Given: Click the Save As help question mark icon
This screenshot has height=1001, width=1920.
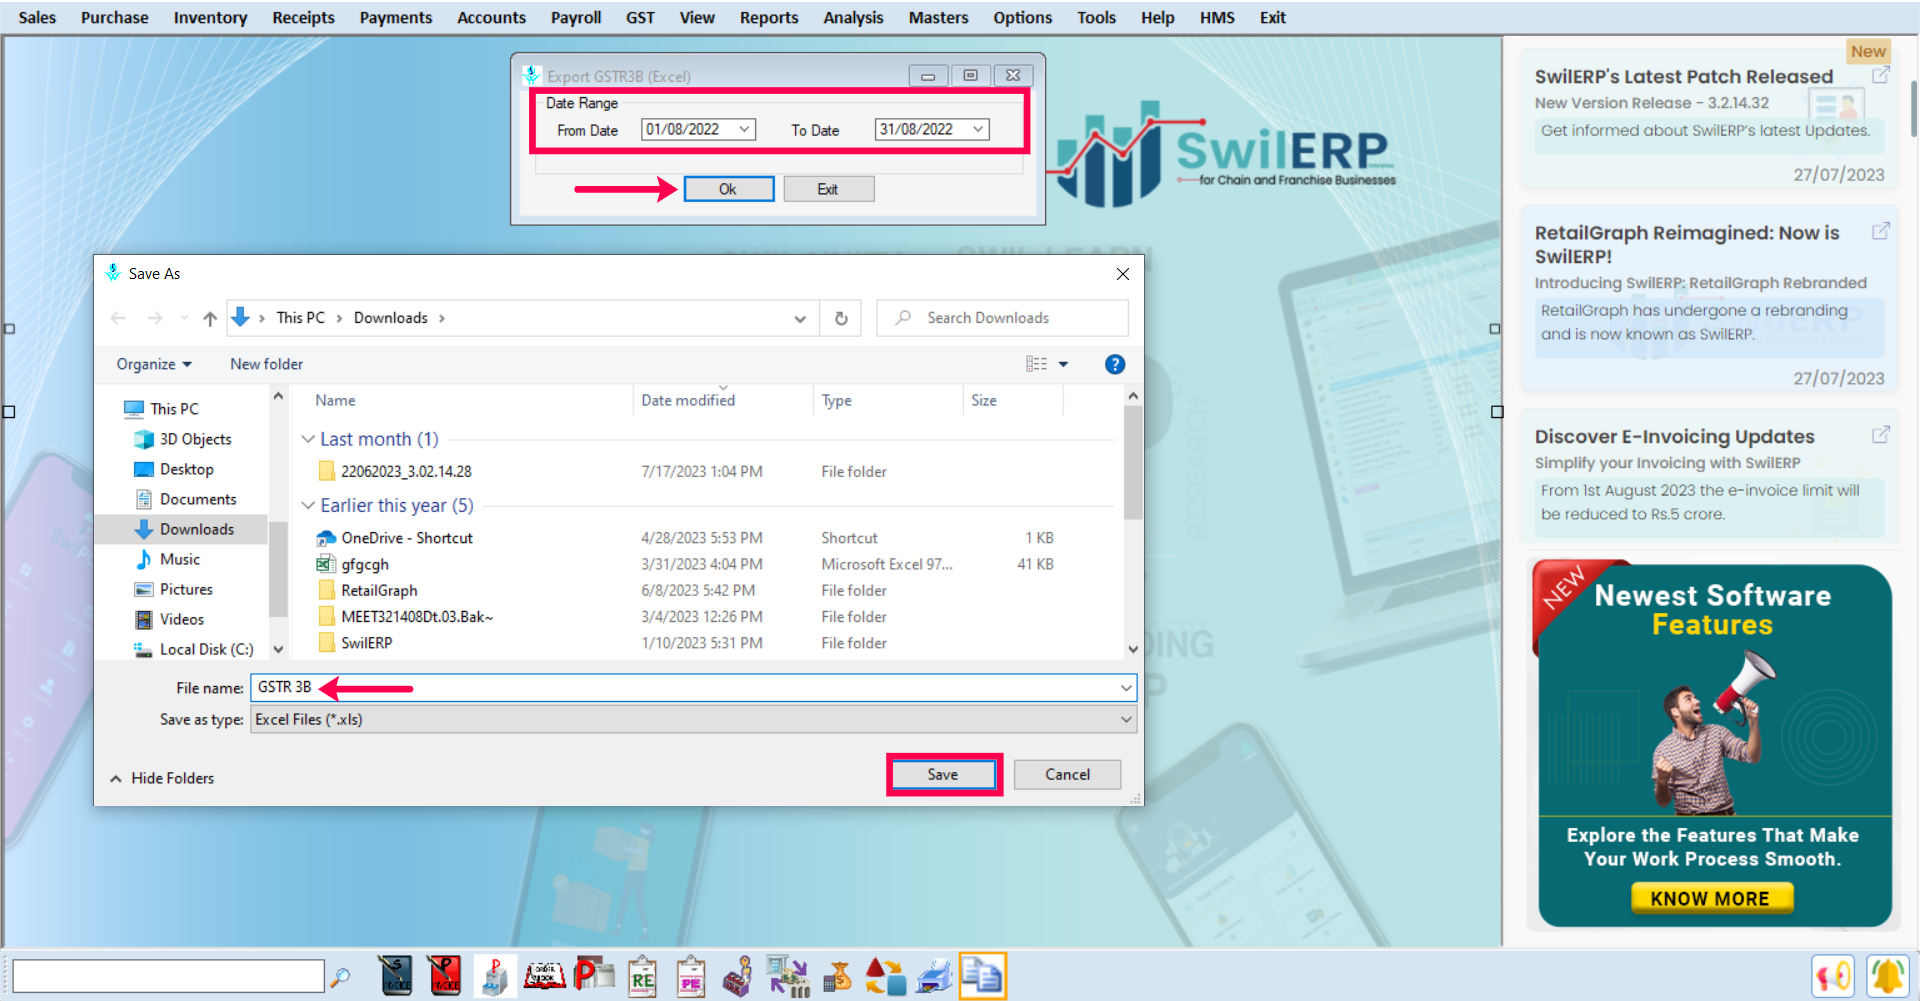Looking at the screenshot, I should tap(1115, 364).
